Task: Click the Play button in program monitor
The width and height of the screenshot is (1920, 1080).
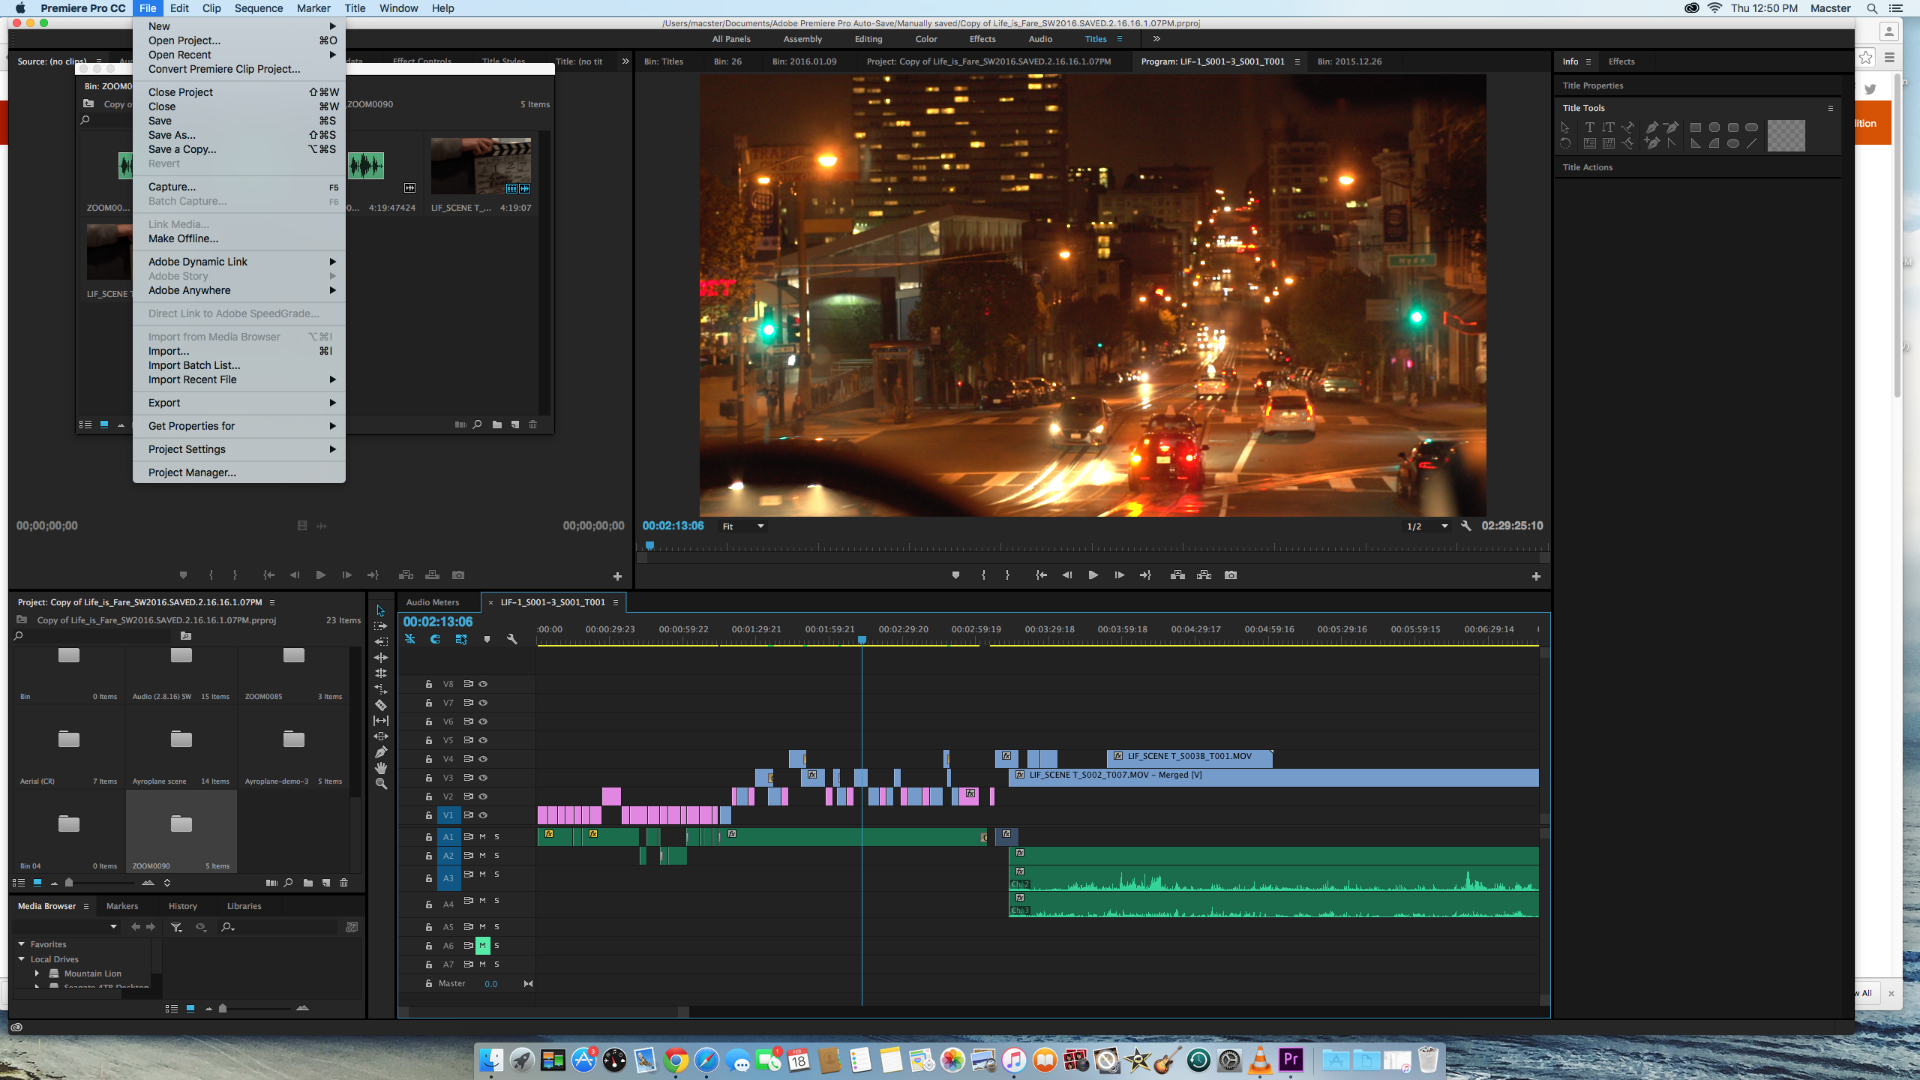Action: click(x=1093, y=575)
